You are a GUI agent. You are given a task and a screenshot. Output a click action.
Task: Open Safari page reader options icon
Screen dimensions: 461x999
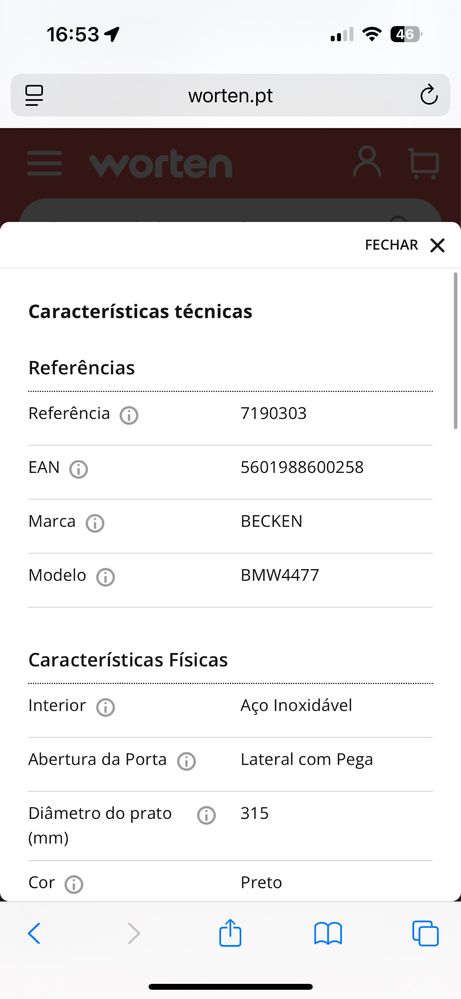(34, 96)
